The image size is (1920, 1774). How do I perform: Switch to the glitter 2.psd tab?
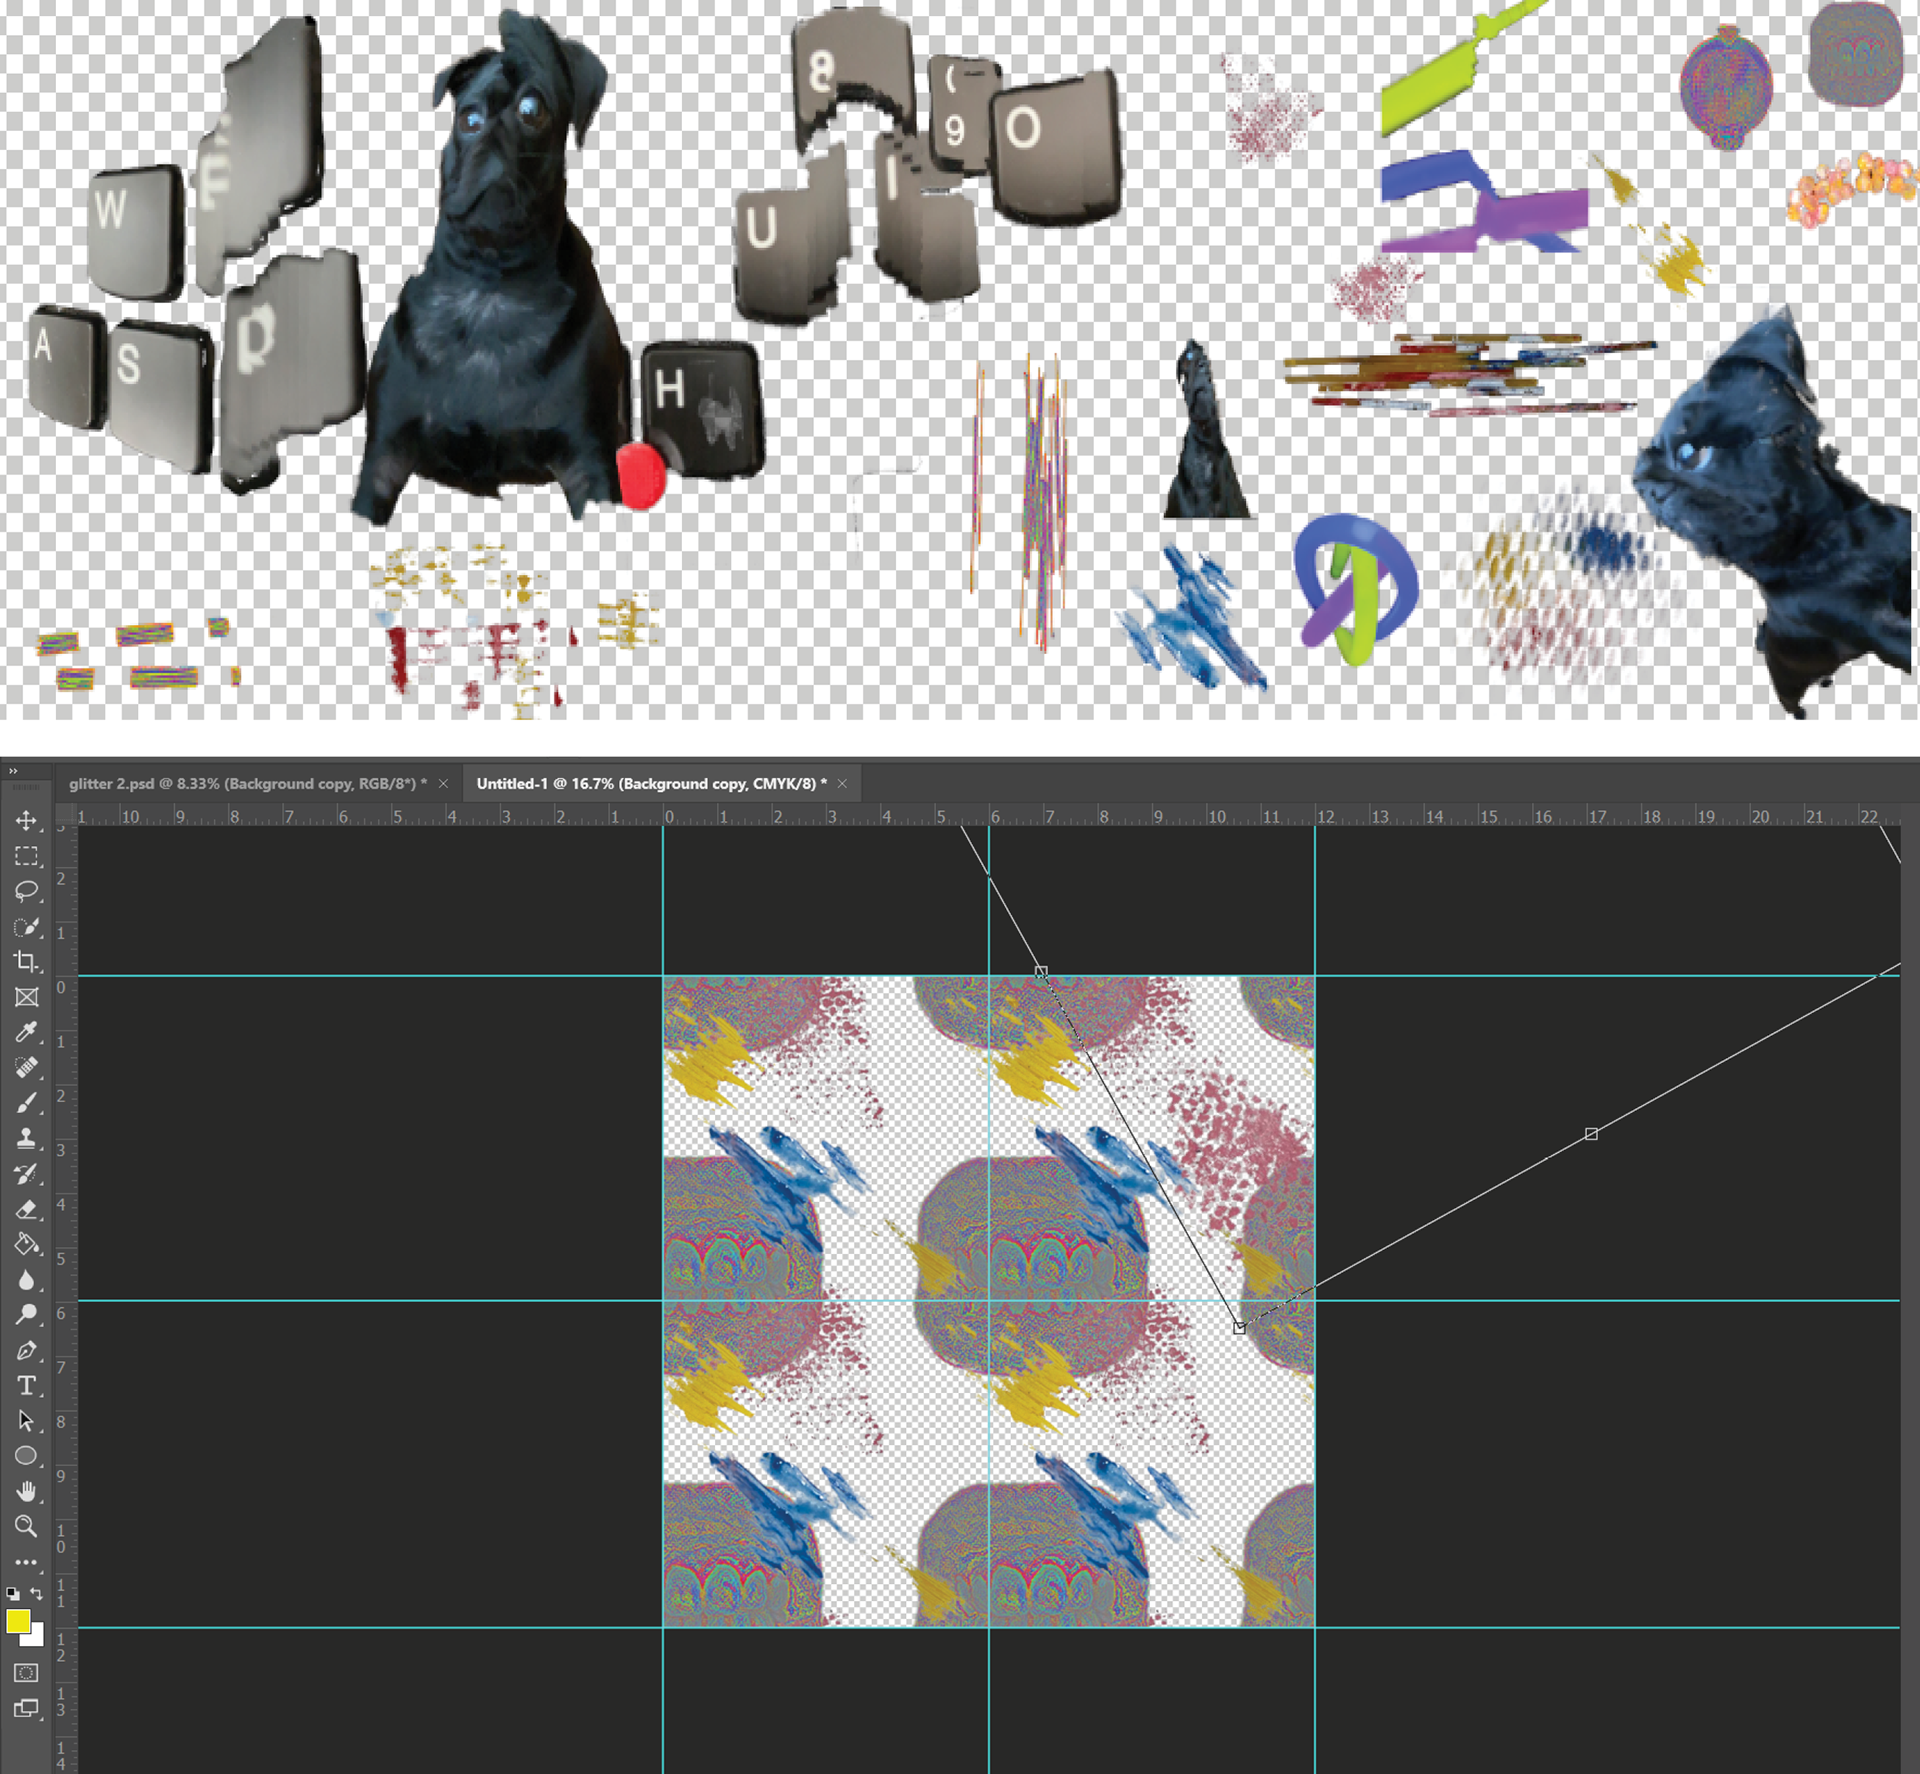(247, 784)
